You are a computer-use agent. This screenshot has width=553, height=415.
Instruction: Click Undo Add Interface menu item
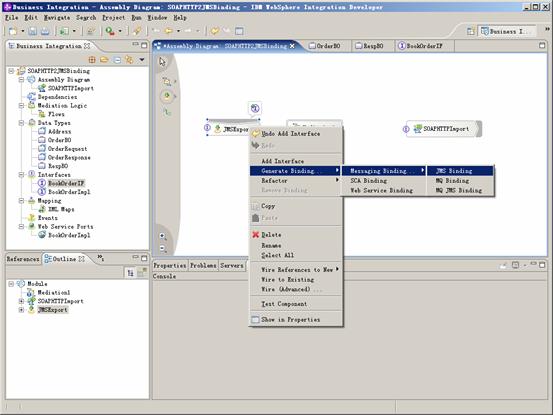(296, 134)
